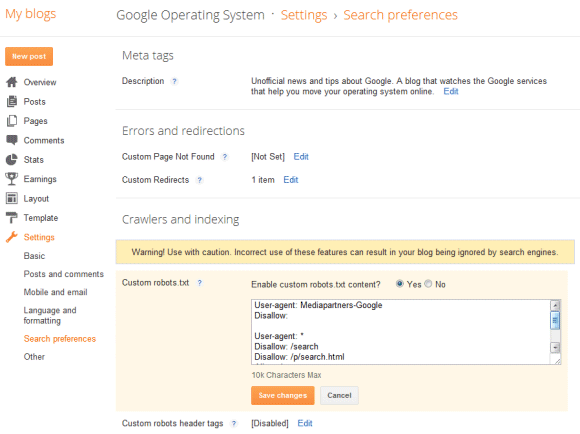The height and width of the screenshot is (434, 580).
Task: Click the "Meta tags" heading
Action: pos(148,55)
